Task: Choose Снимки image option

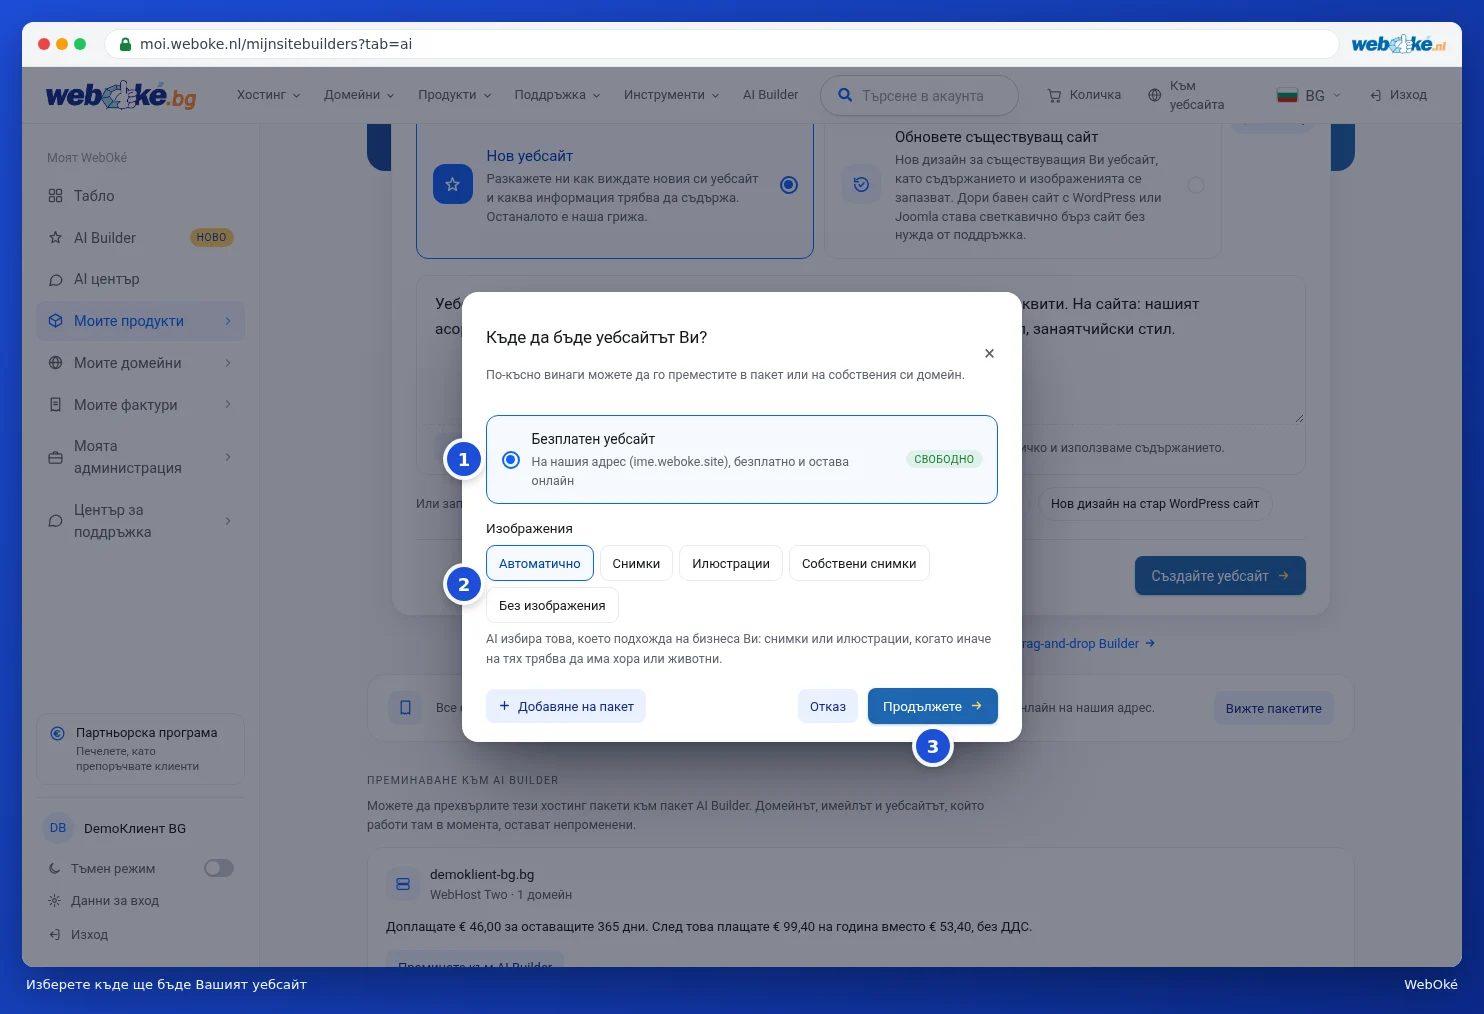Action: click(x=636, y=563)
